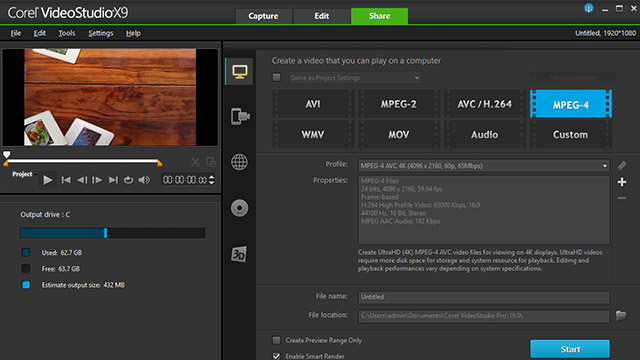Select the 3D movie output icon

(239, 254)
